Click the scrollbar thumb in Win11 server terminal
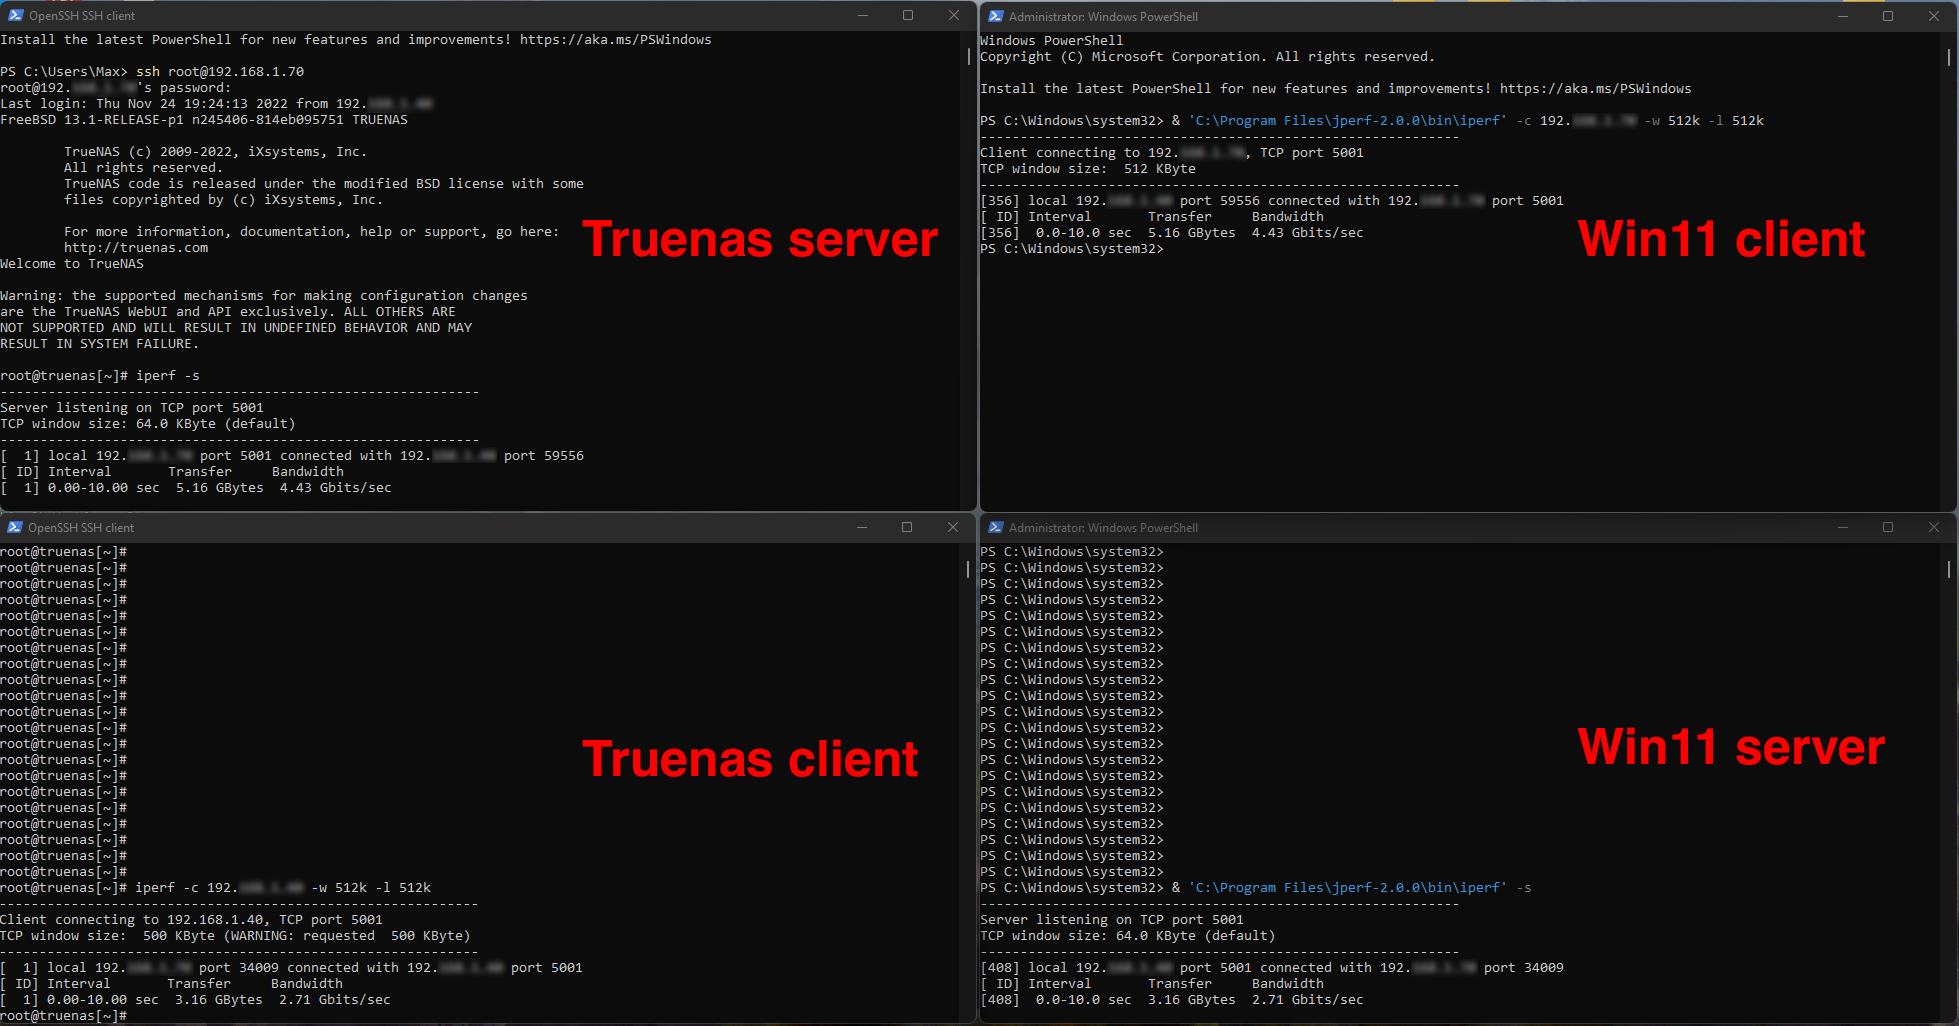1959x1026 pixels. (1949, 569)
